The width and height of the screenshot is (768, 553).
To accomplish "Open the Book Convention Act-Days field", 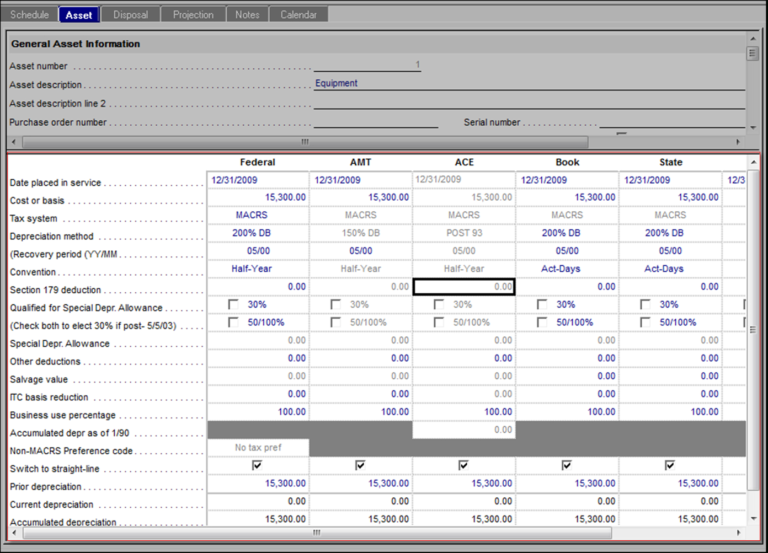I will pyautogui.click(x=566, y=269).
